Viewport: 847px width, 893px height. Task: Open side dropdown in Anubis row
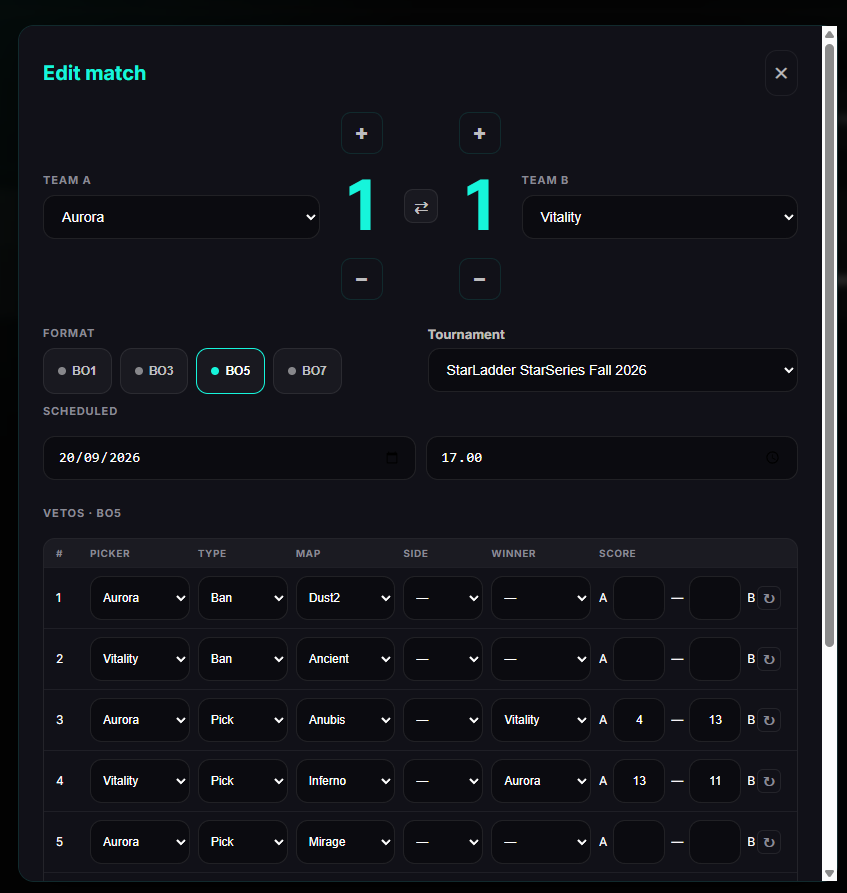coord(443,720)
